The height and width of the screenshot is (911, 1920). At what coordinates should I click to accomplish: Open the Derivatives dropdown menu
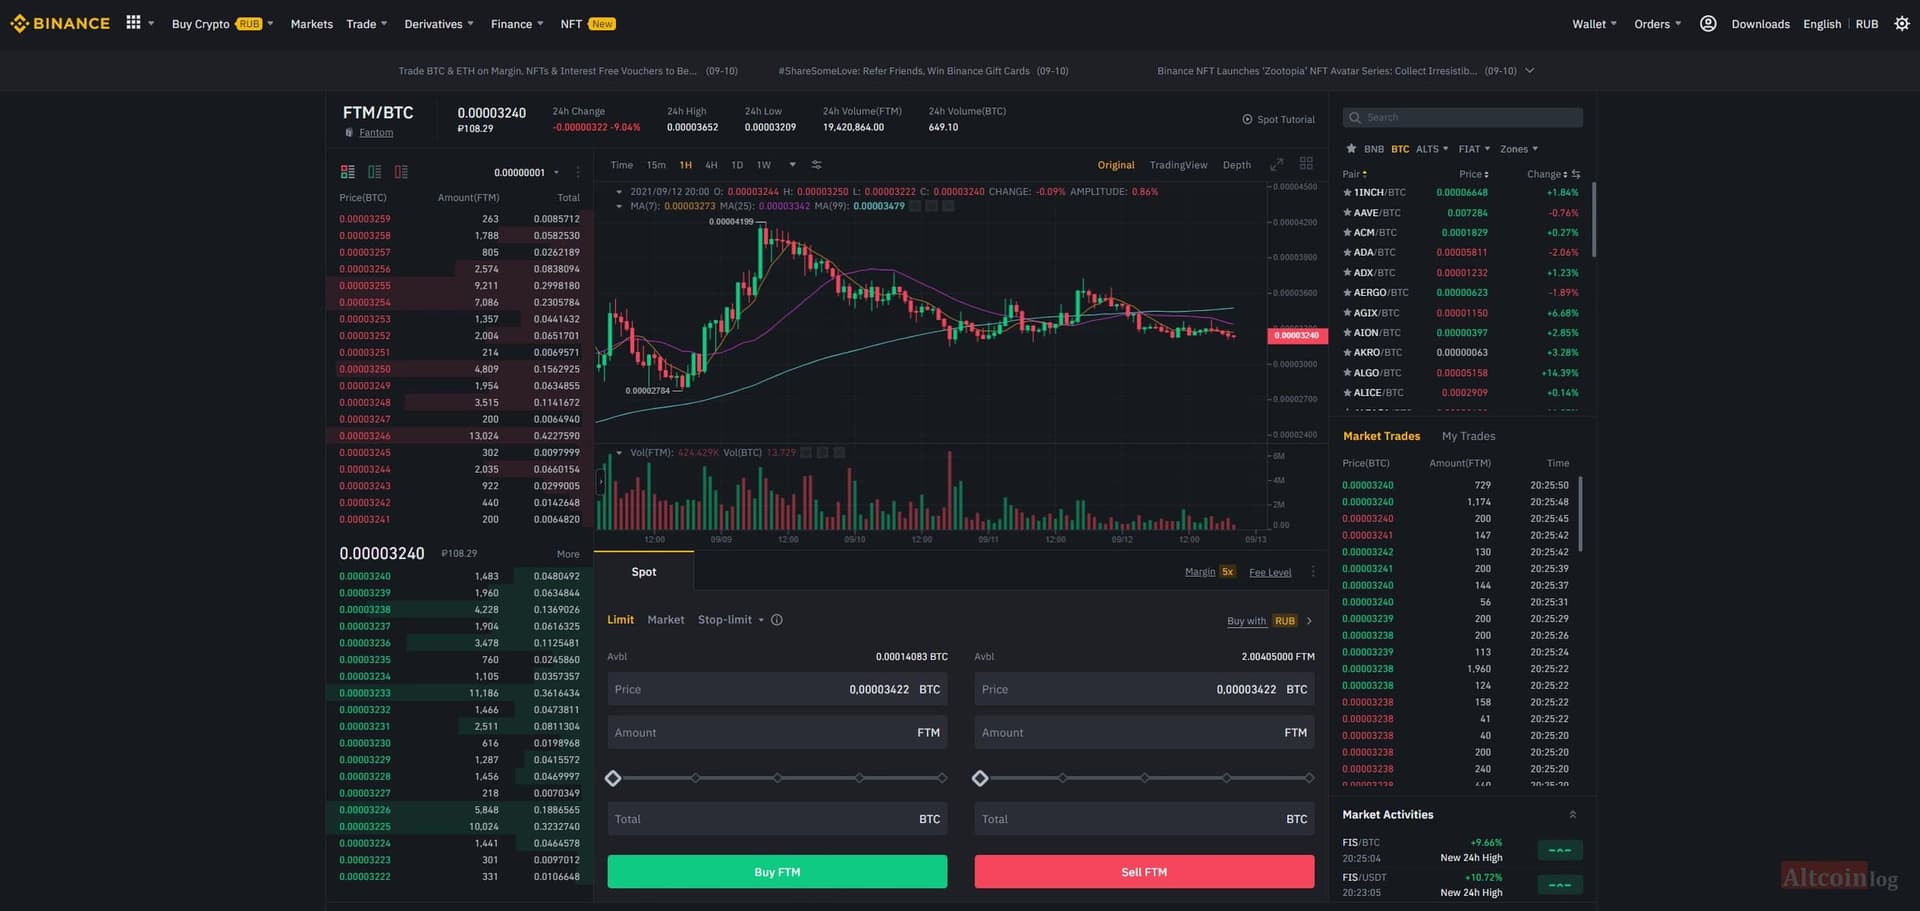(439, 24)
